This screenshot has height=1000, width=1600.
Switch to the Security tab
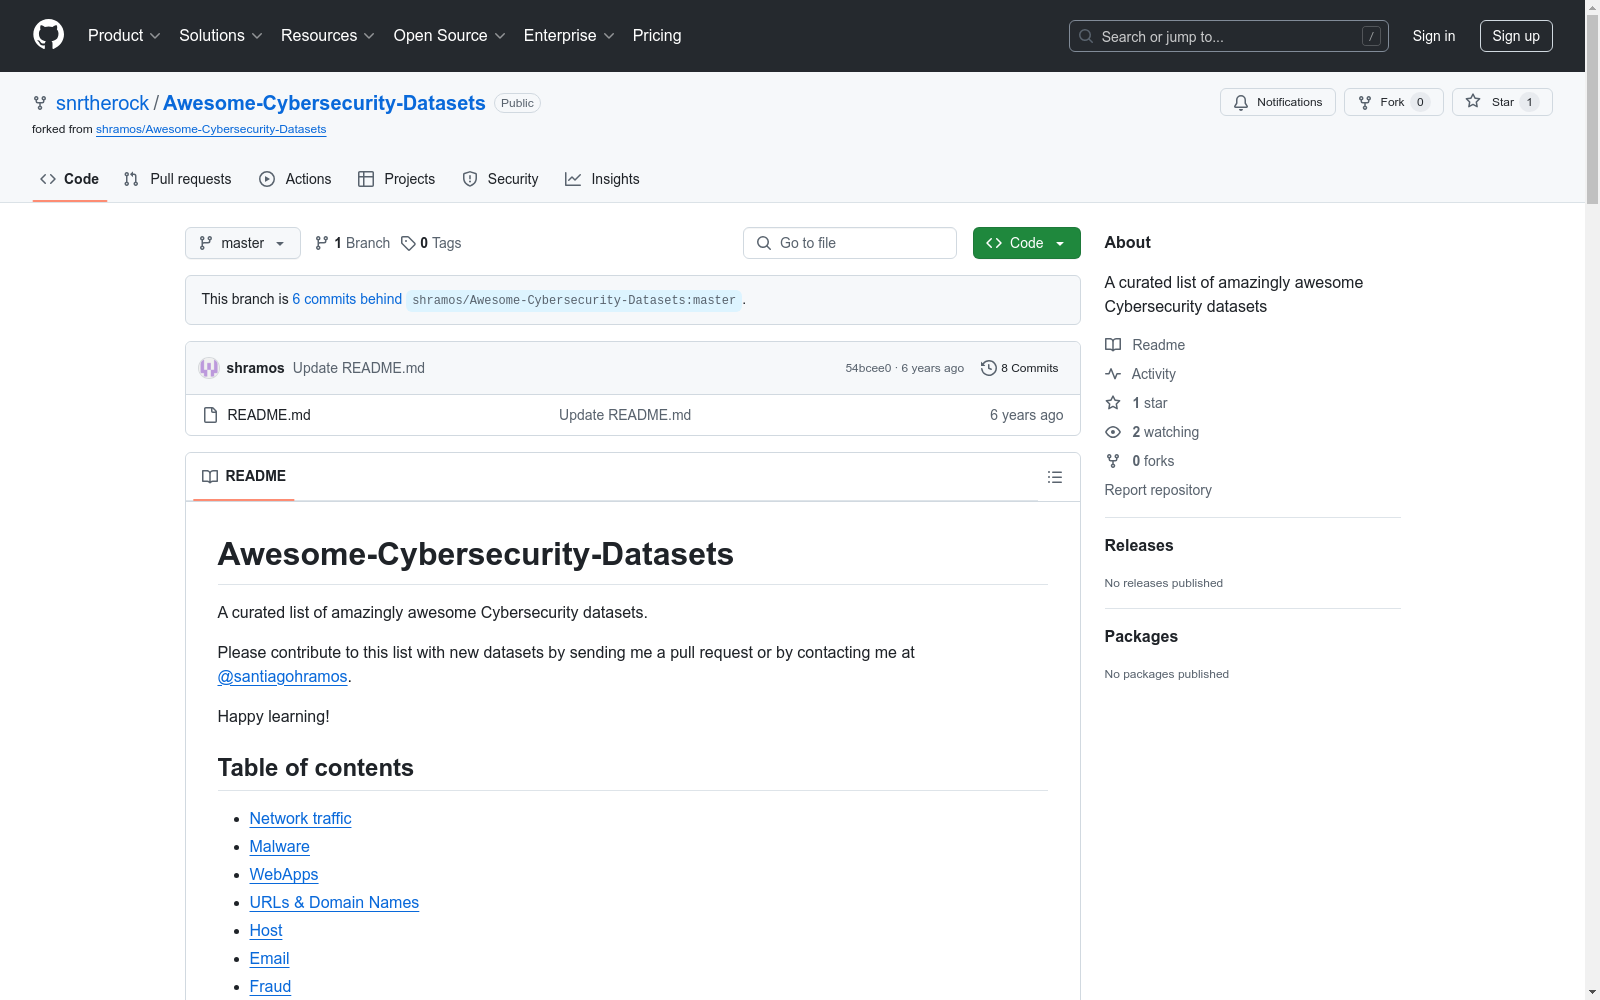pyautogui.click(x=500, y=179)
